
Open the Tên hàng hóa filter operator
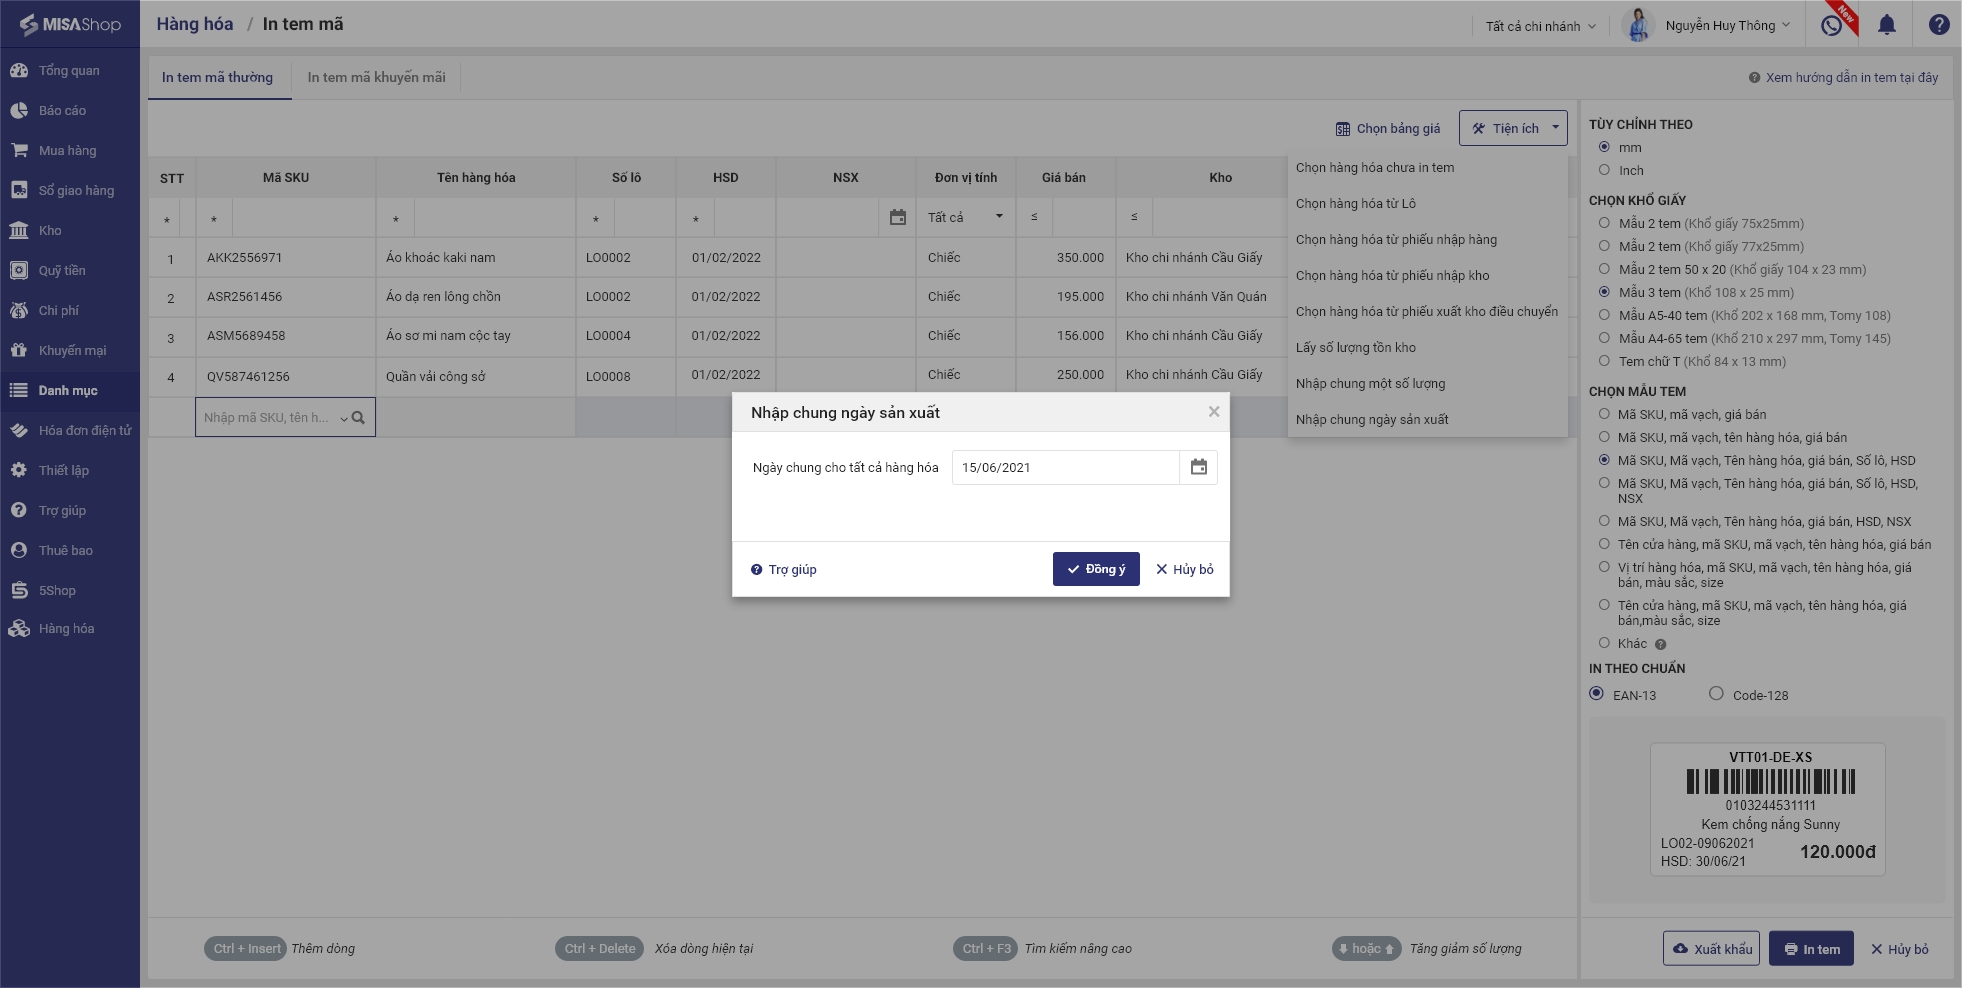pyautogui.click(x=396, y=219)
